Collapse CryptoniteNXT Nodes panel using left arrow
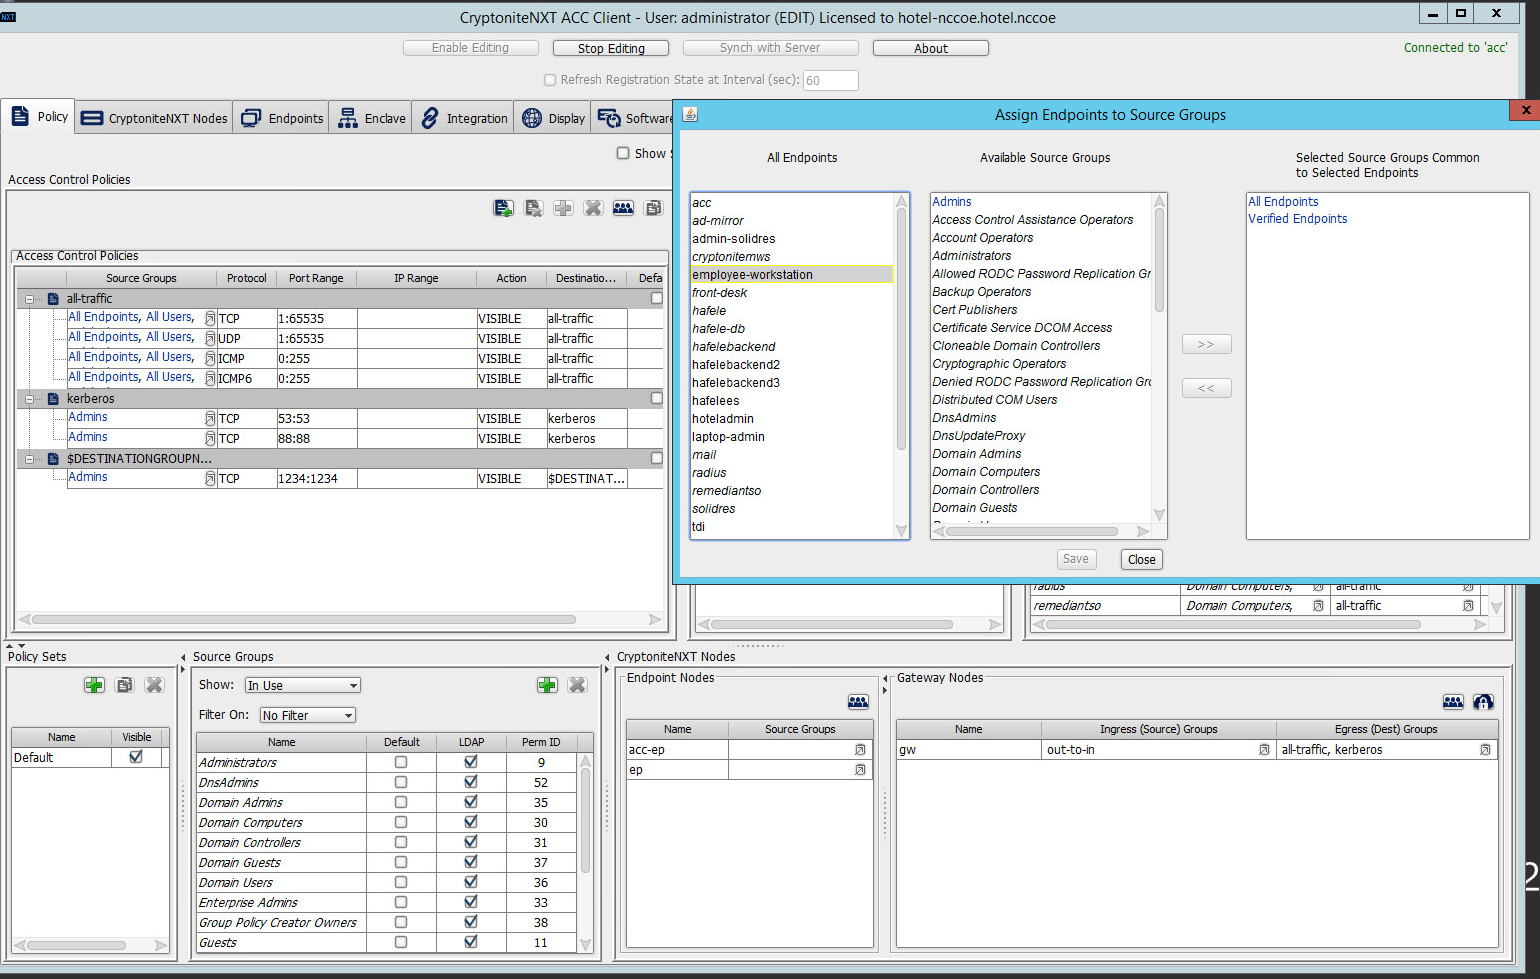Viewport: 1540px width, 979px height. coord(607,657)
